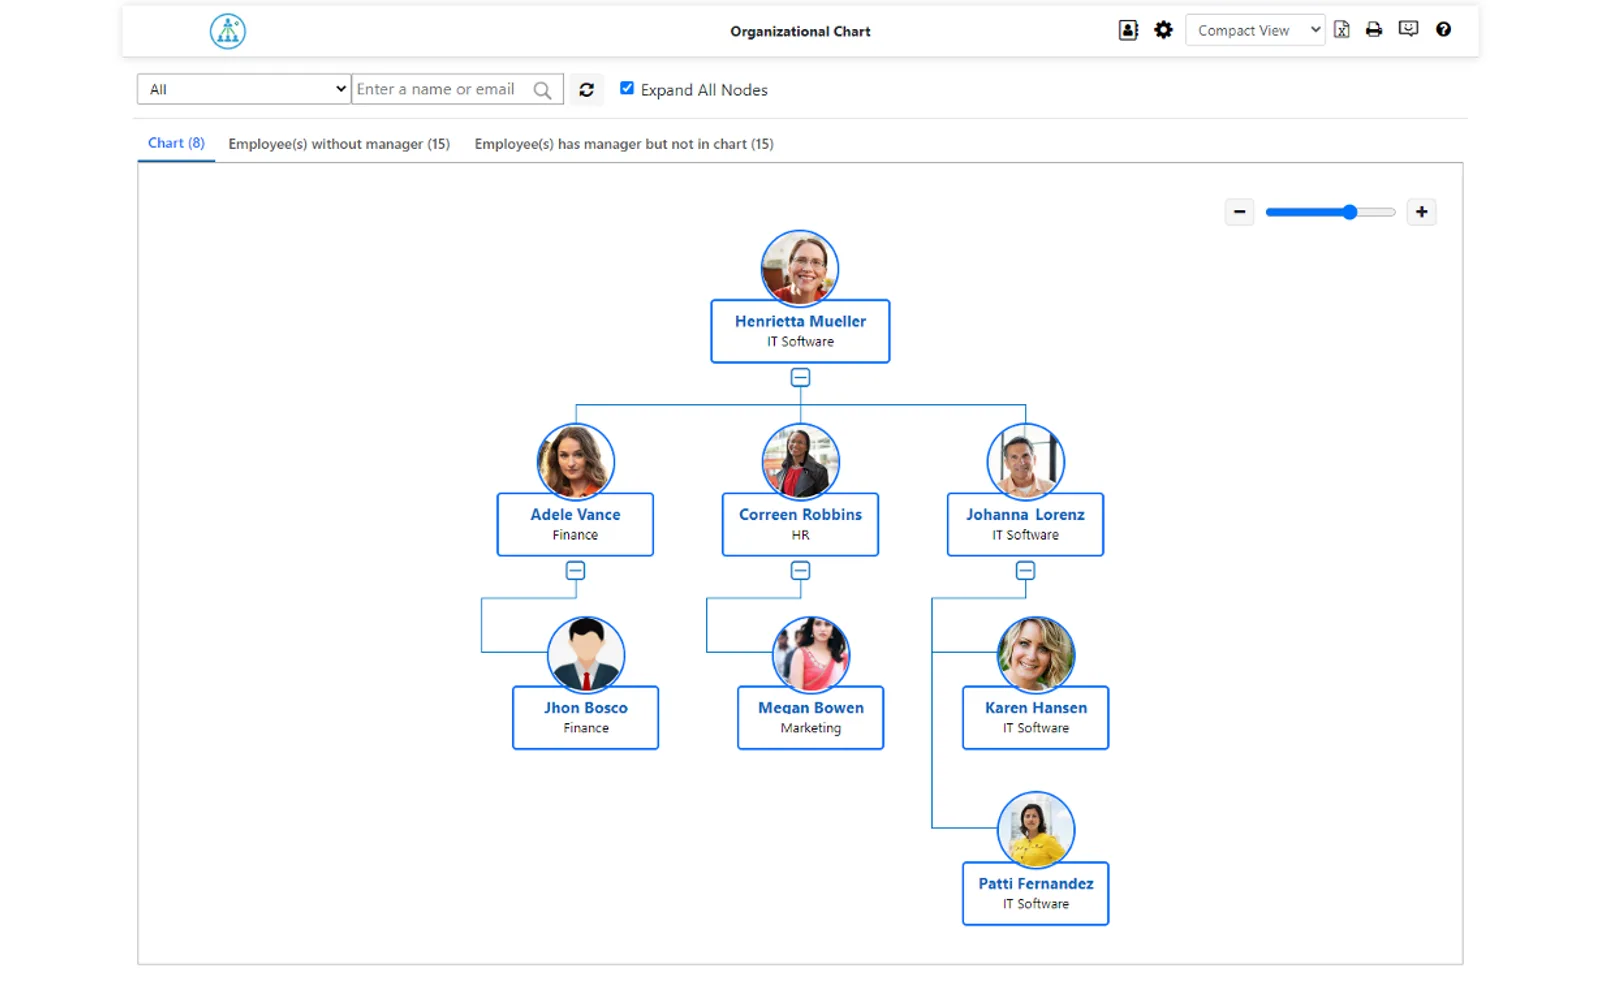Open the All filter dropdown
Viewport: 1600px width, 1000px height.
pyautogui.click(x=244, y=89)
